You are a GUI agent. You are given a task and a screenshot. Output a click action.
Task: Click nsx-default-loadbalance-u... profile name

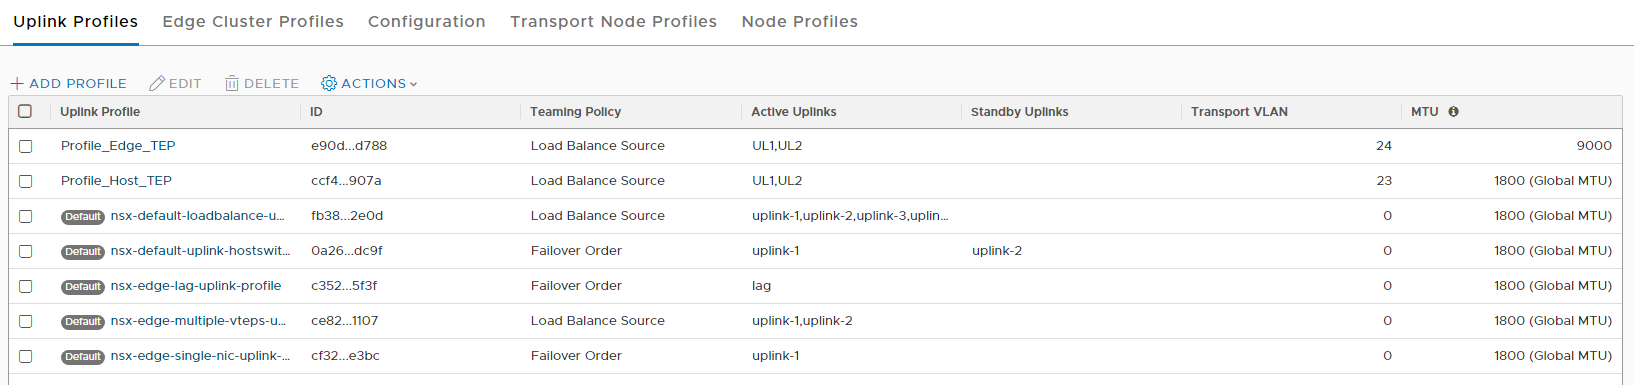click(x=197, y=216)
